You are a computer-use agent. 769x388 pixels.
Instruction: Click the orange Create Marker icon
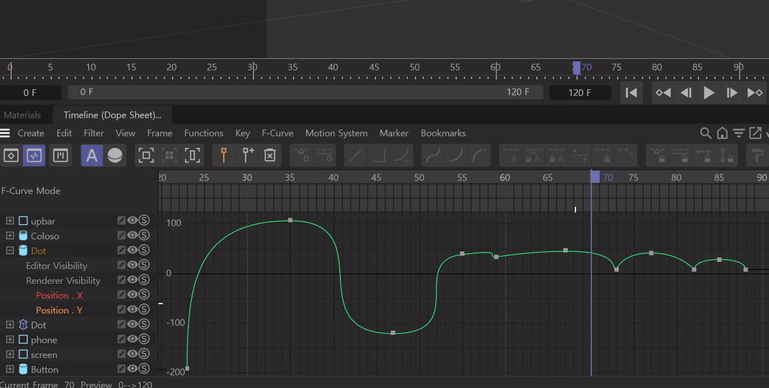point(224,155)
